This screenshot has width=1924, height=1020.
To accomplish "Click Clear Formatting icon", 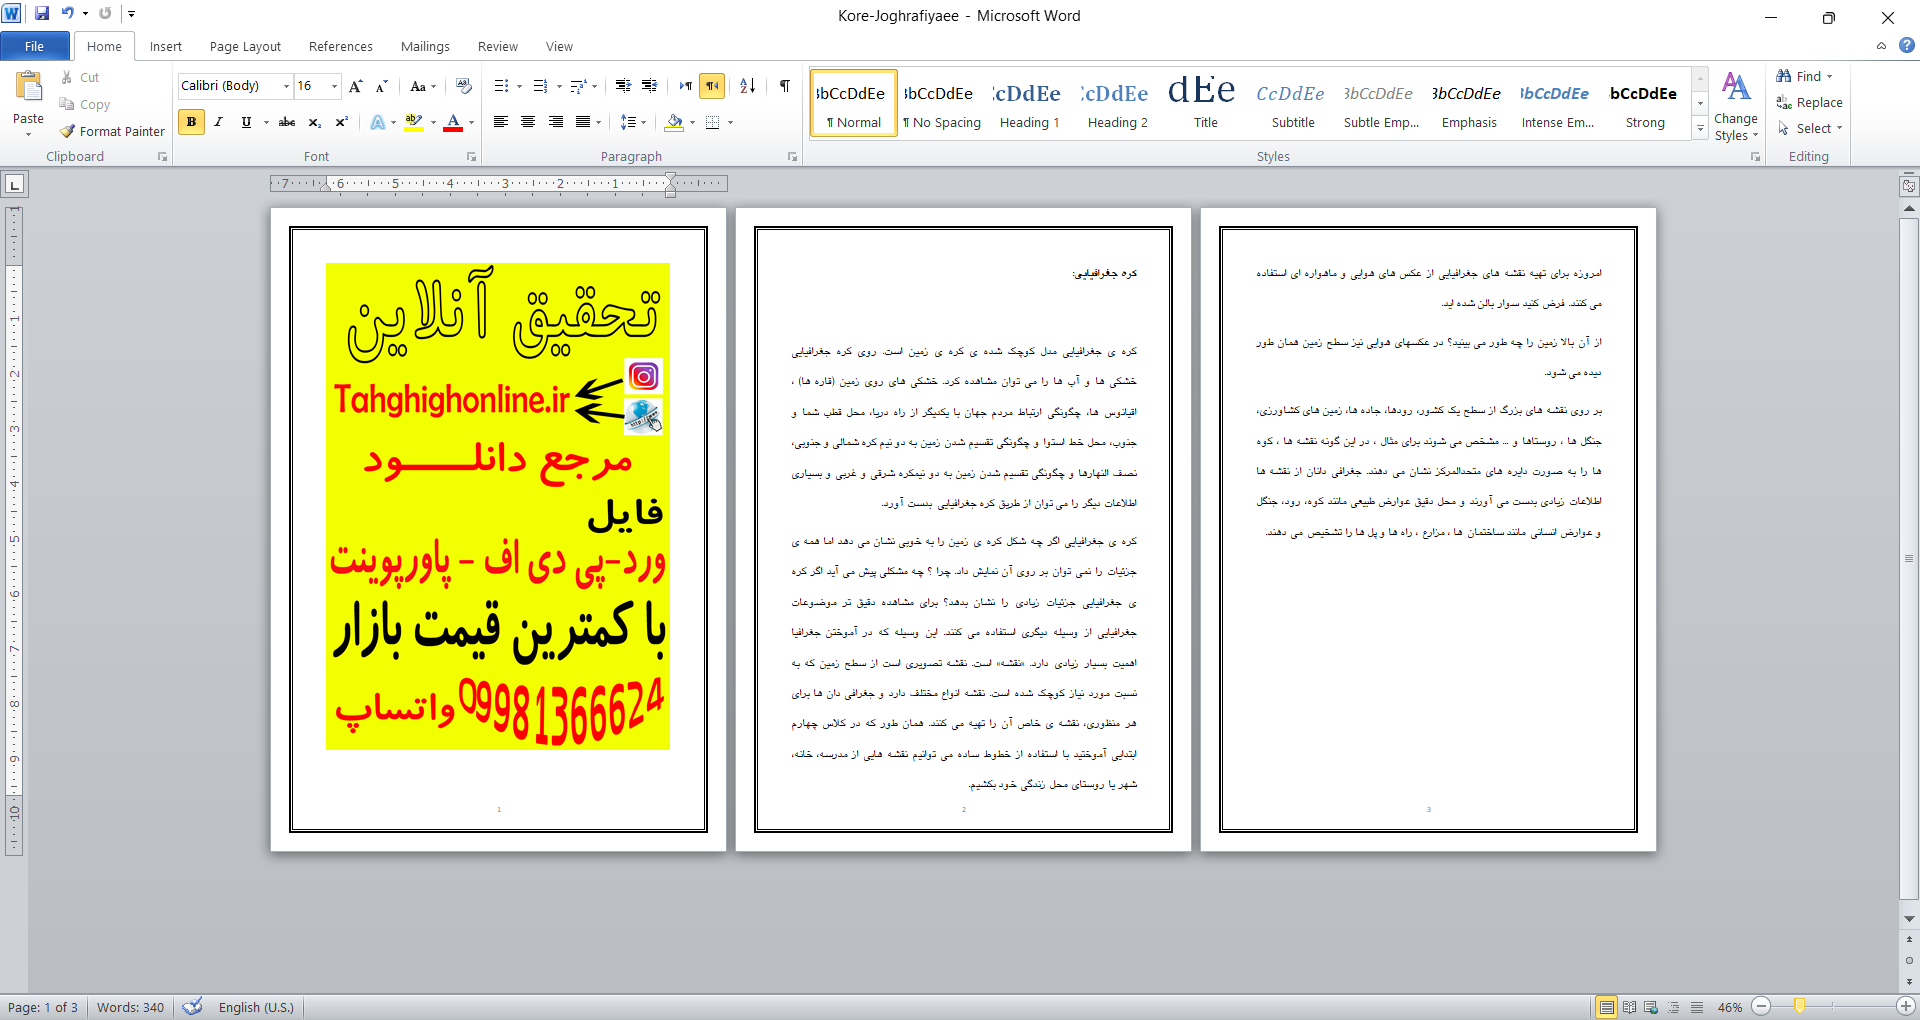I will coord(463,86).
